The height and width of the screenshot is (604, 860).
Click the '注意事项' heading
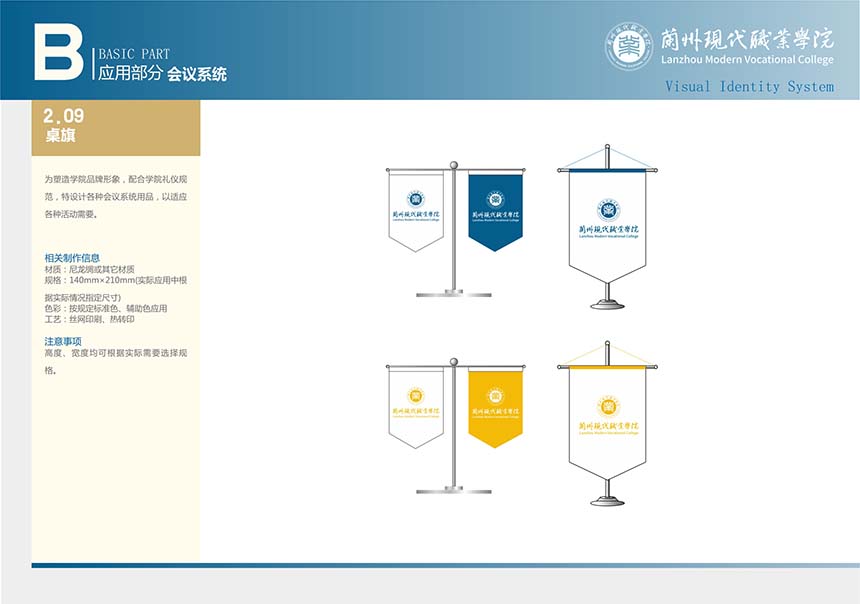[x=63, y=341]
